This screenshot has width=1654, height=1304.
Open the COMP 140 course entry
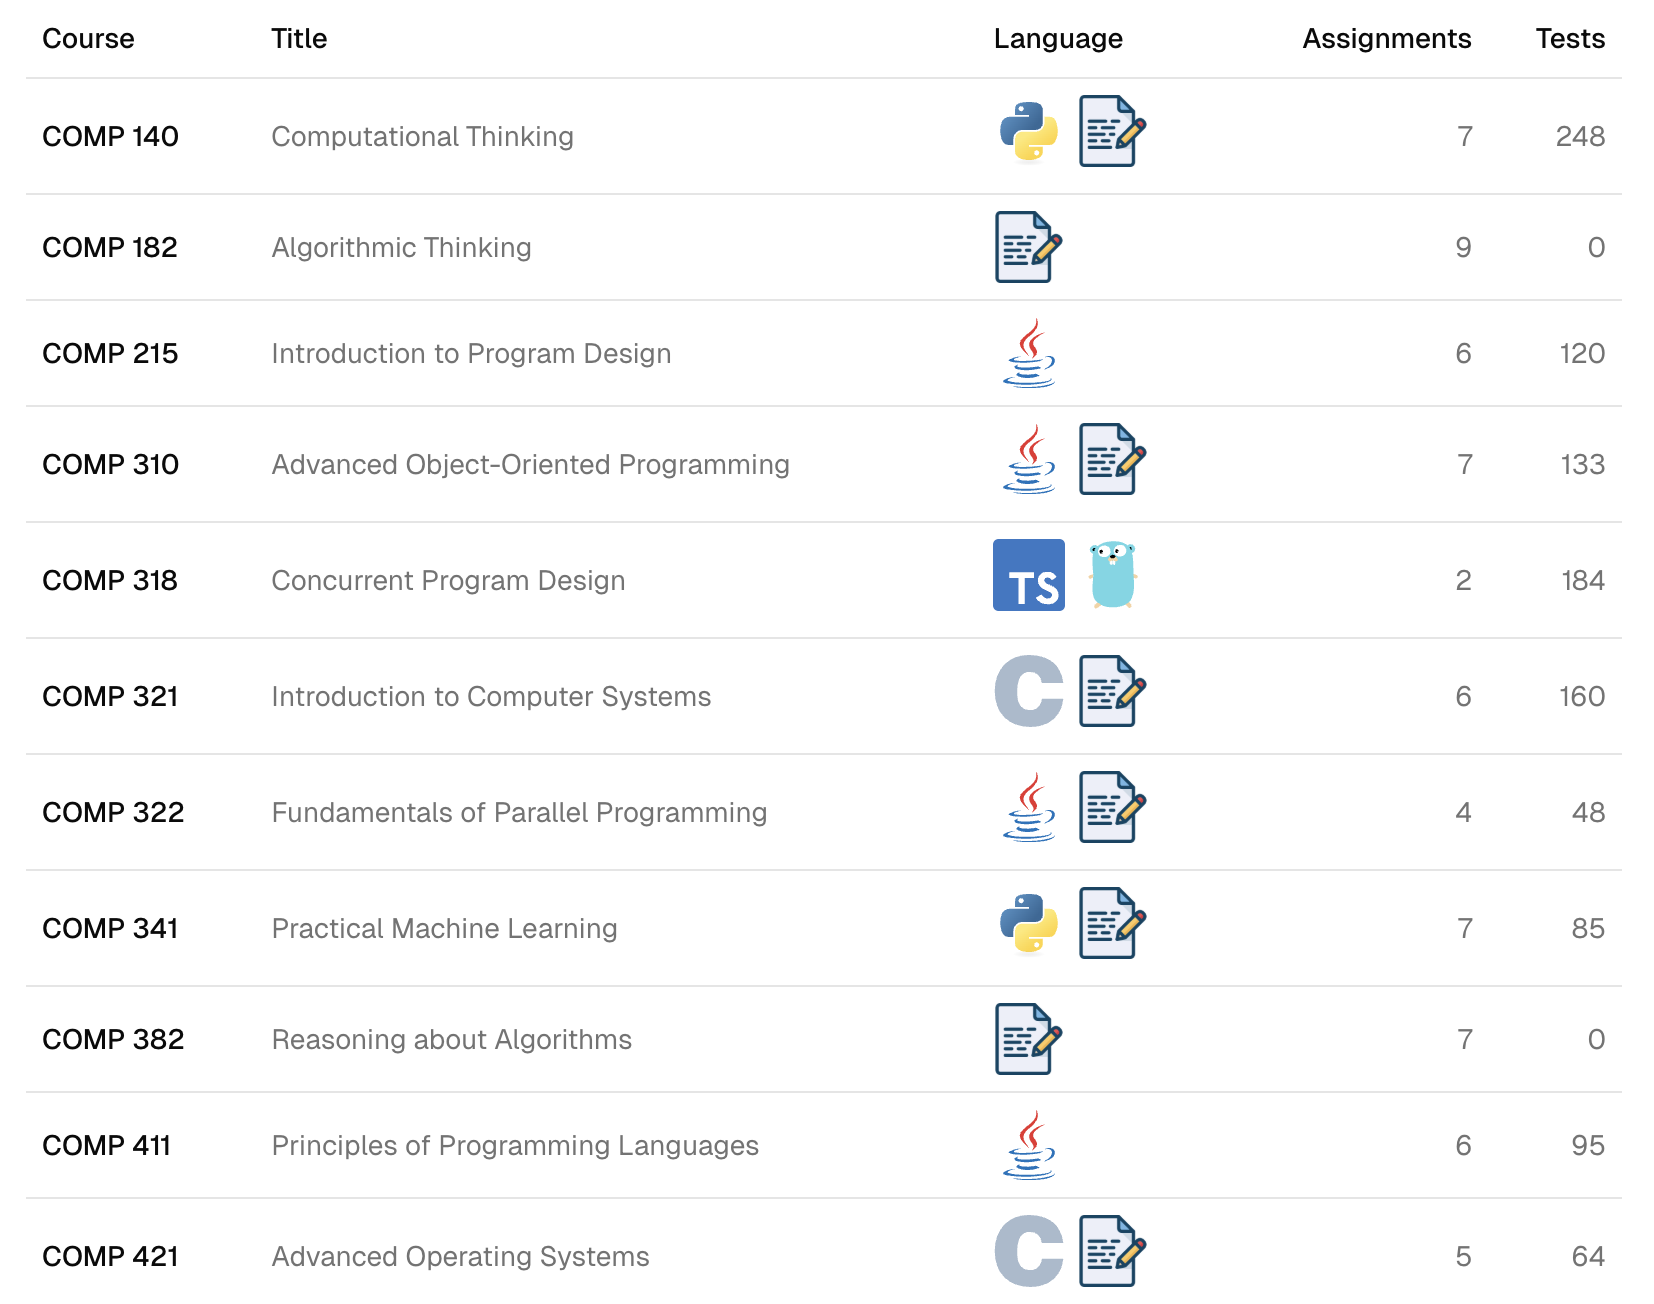[110, 137]
